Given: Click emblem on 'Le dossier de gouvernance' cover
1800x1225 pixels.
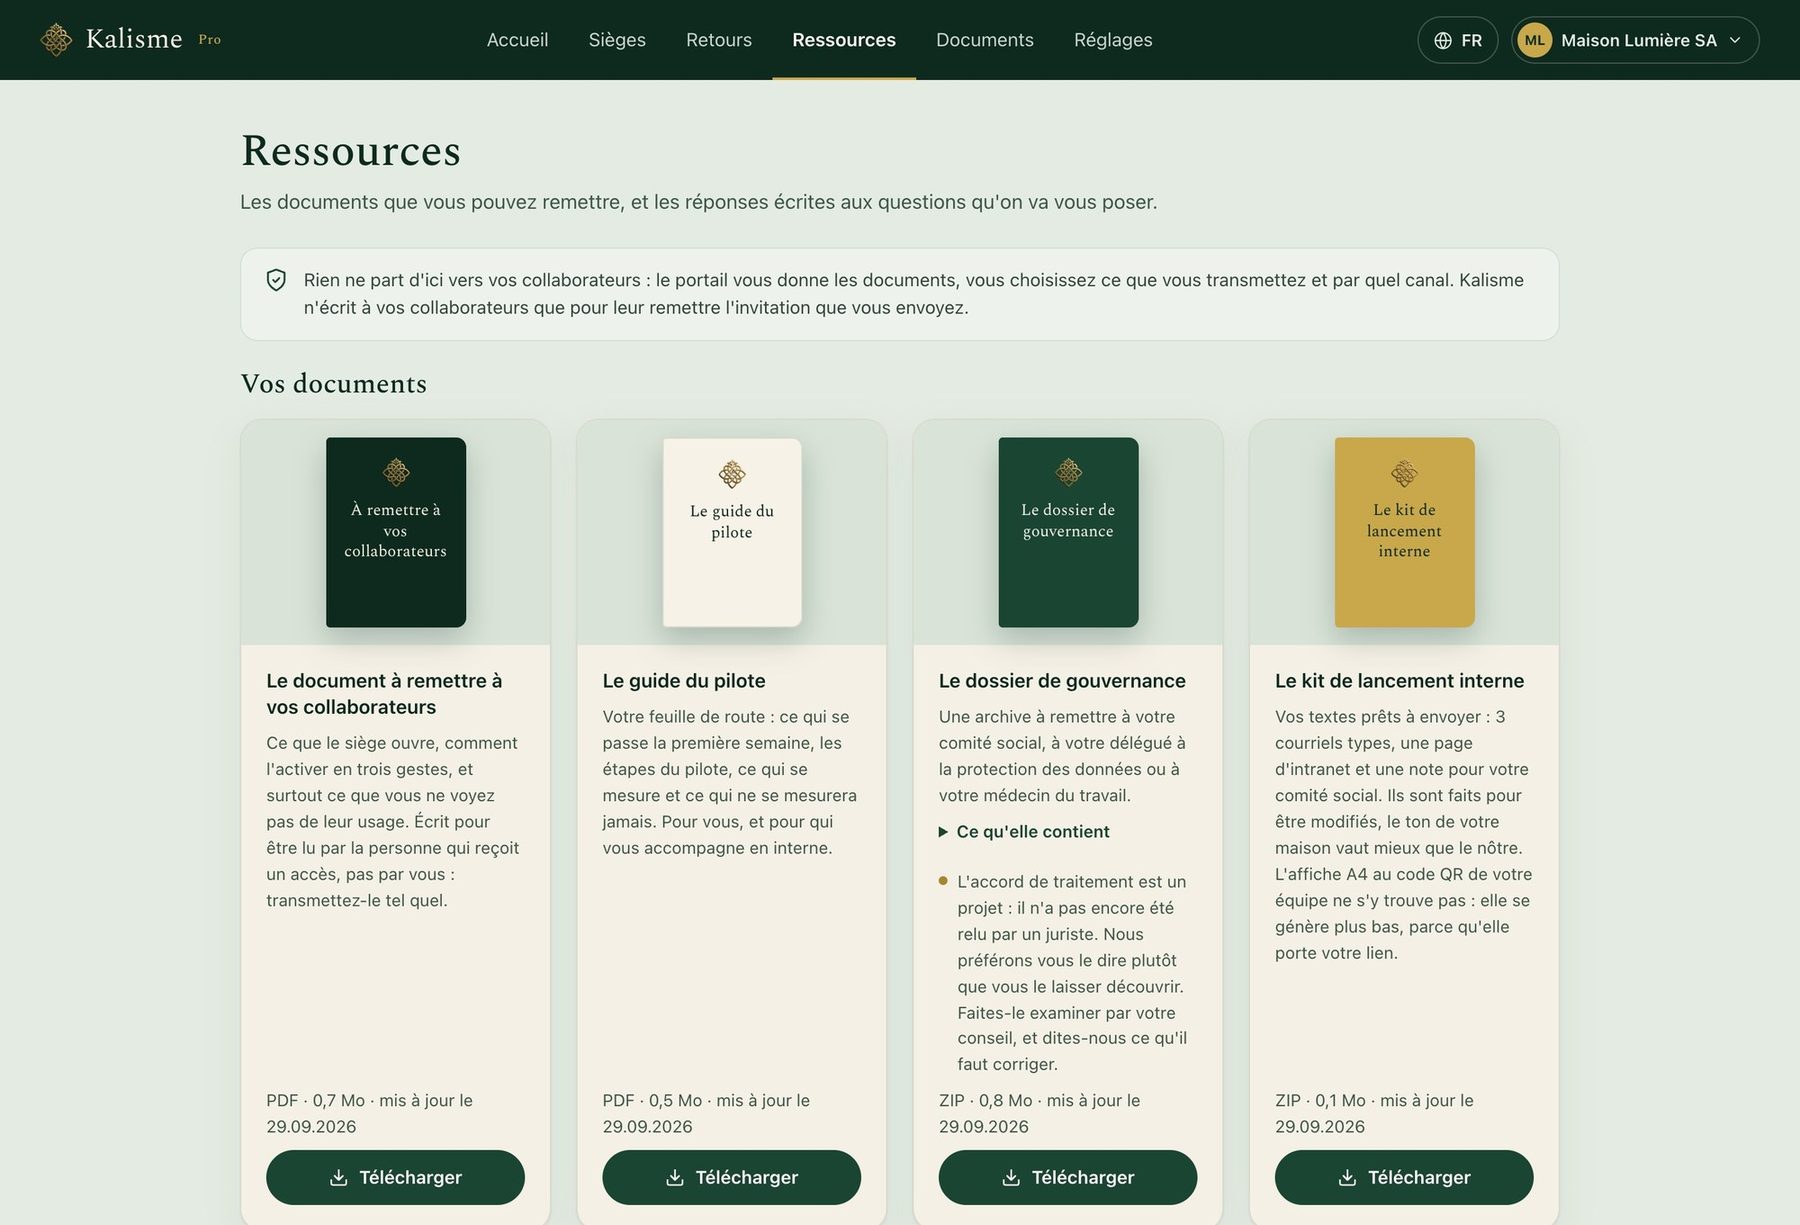Looking at the screenshot, I should (x=1069, y=472).
